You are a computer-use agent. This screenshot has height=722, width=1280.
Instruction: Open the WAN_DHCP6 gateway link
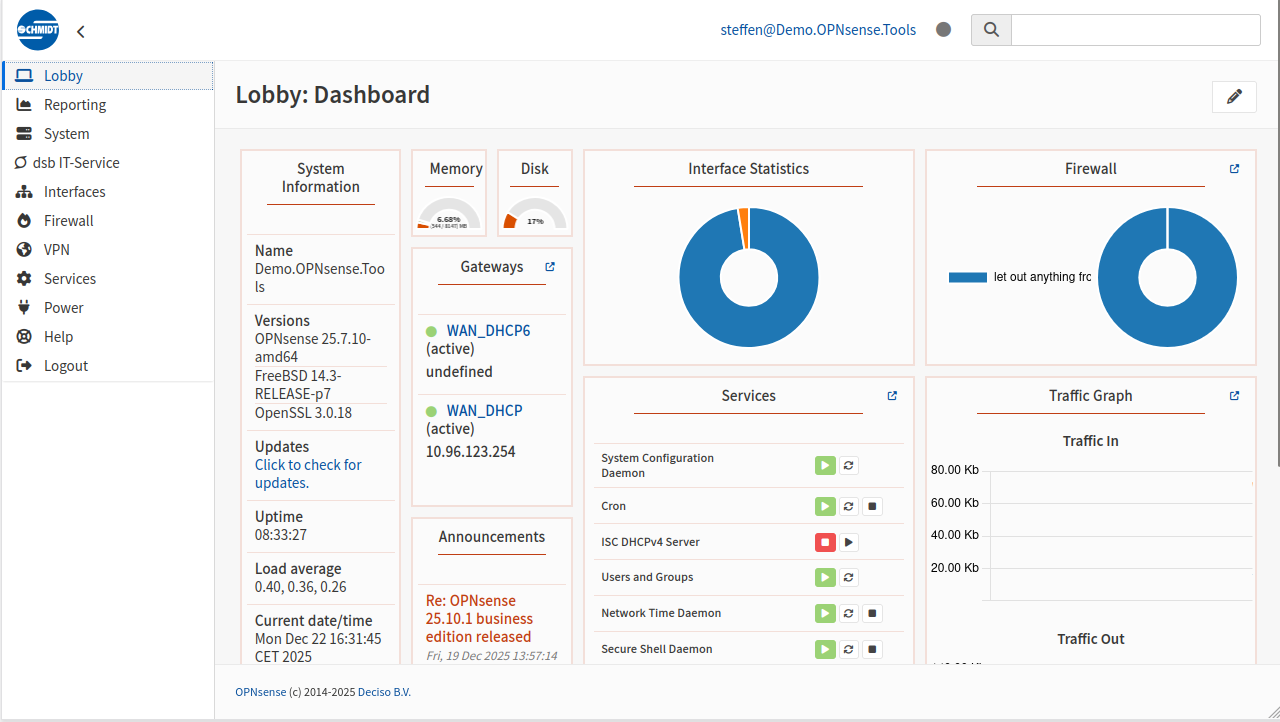click(488, 331)
